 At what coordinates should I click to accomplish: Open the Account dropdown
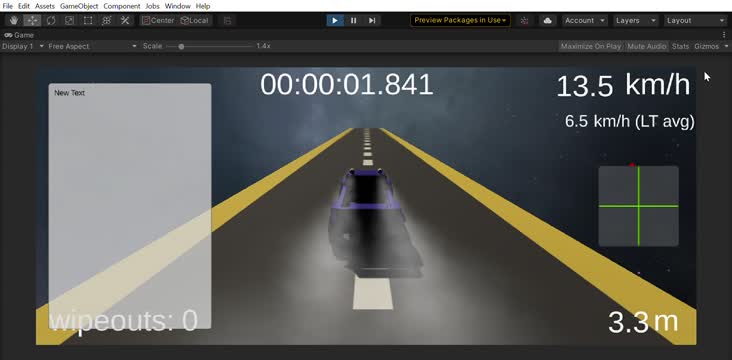click(x=584, y=21)
